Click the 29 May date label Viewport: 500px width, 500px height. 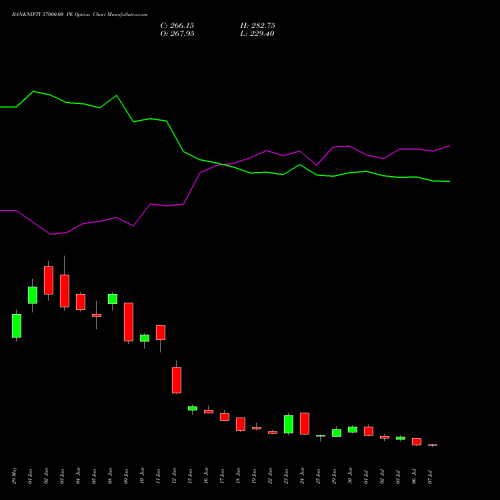click(14, 476)
